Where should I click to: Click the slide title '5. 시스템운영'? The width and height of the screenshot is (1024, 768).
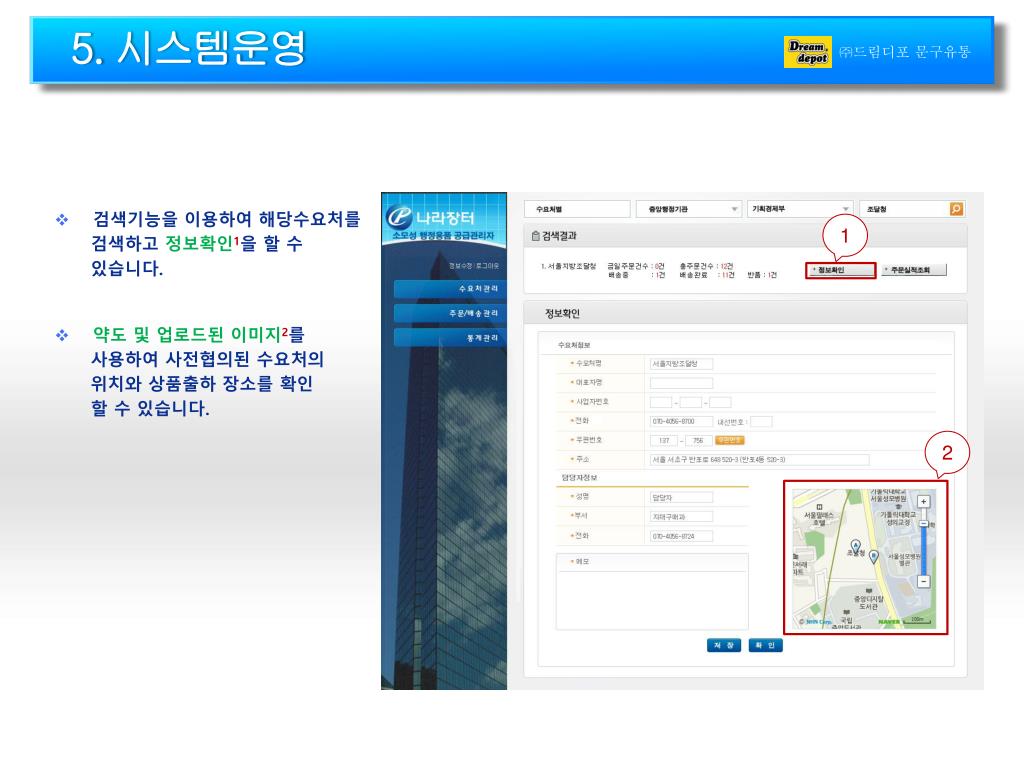(189, 48)
